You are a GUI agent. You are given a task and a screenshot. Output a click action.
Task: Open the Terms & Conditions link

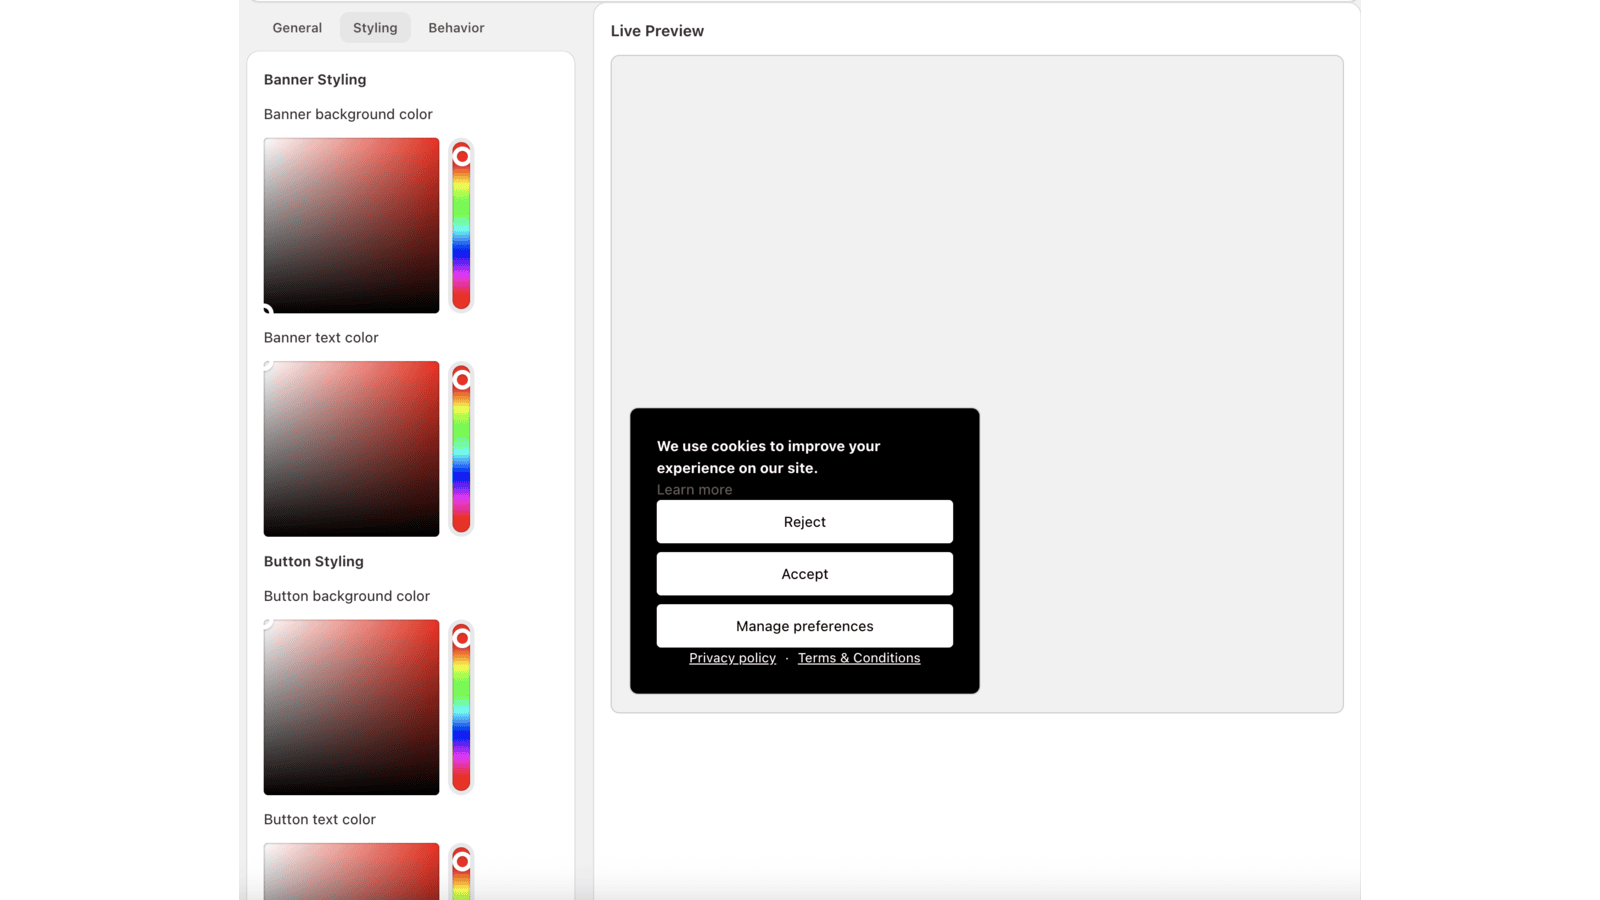(859, 658)
